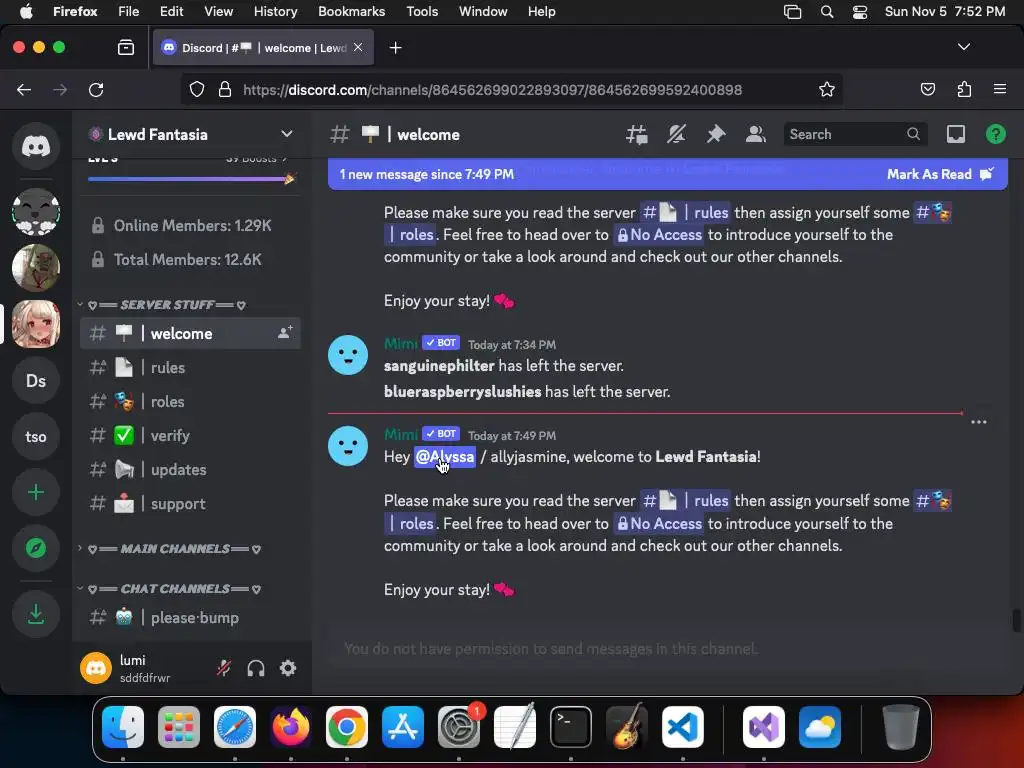
Task: Launch Visual Studio Code from dock
Action: point(683,726)
